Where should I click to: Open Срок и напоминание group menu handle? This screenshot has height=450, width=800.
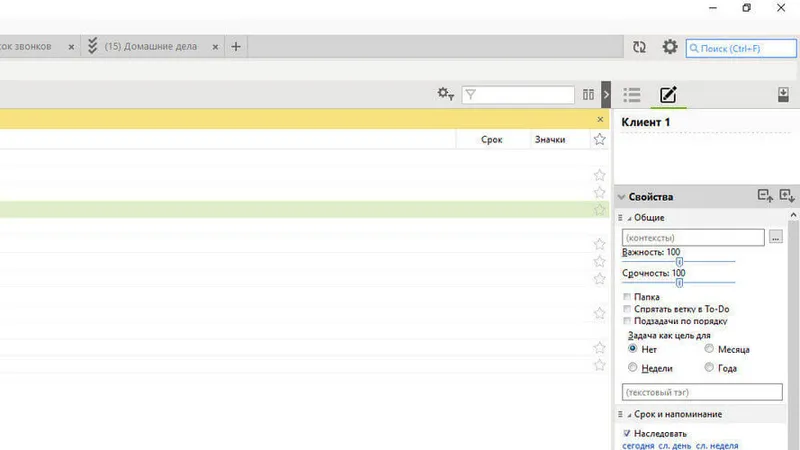coord(620,414)
